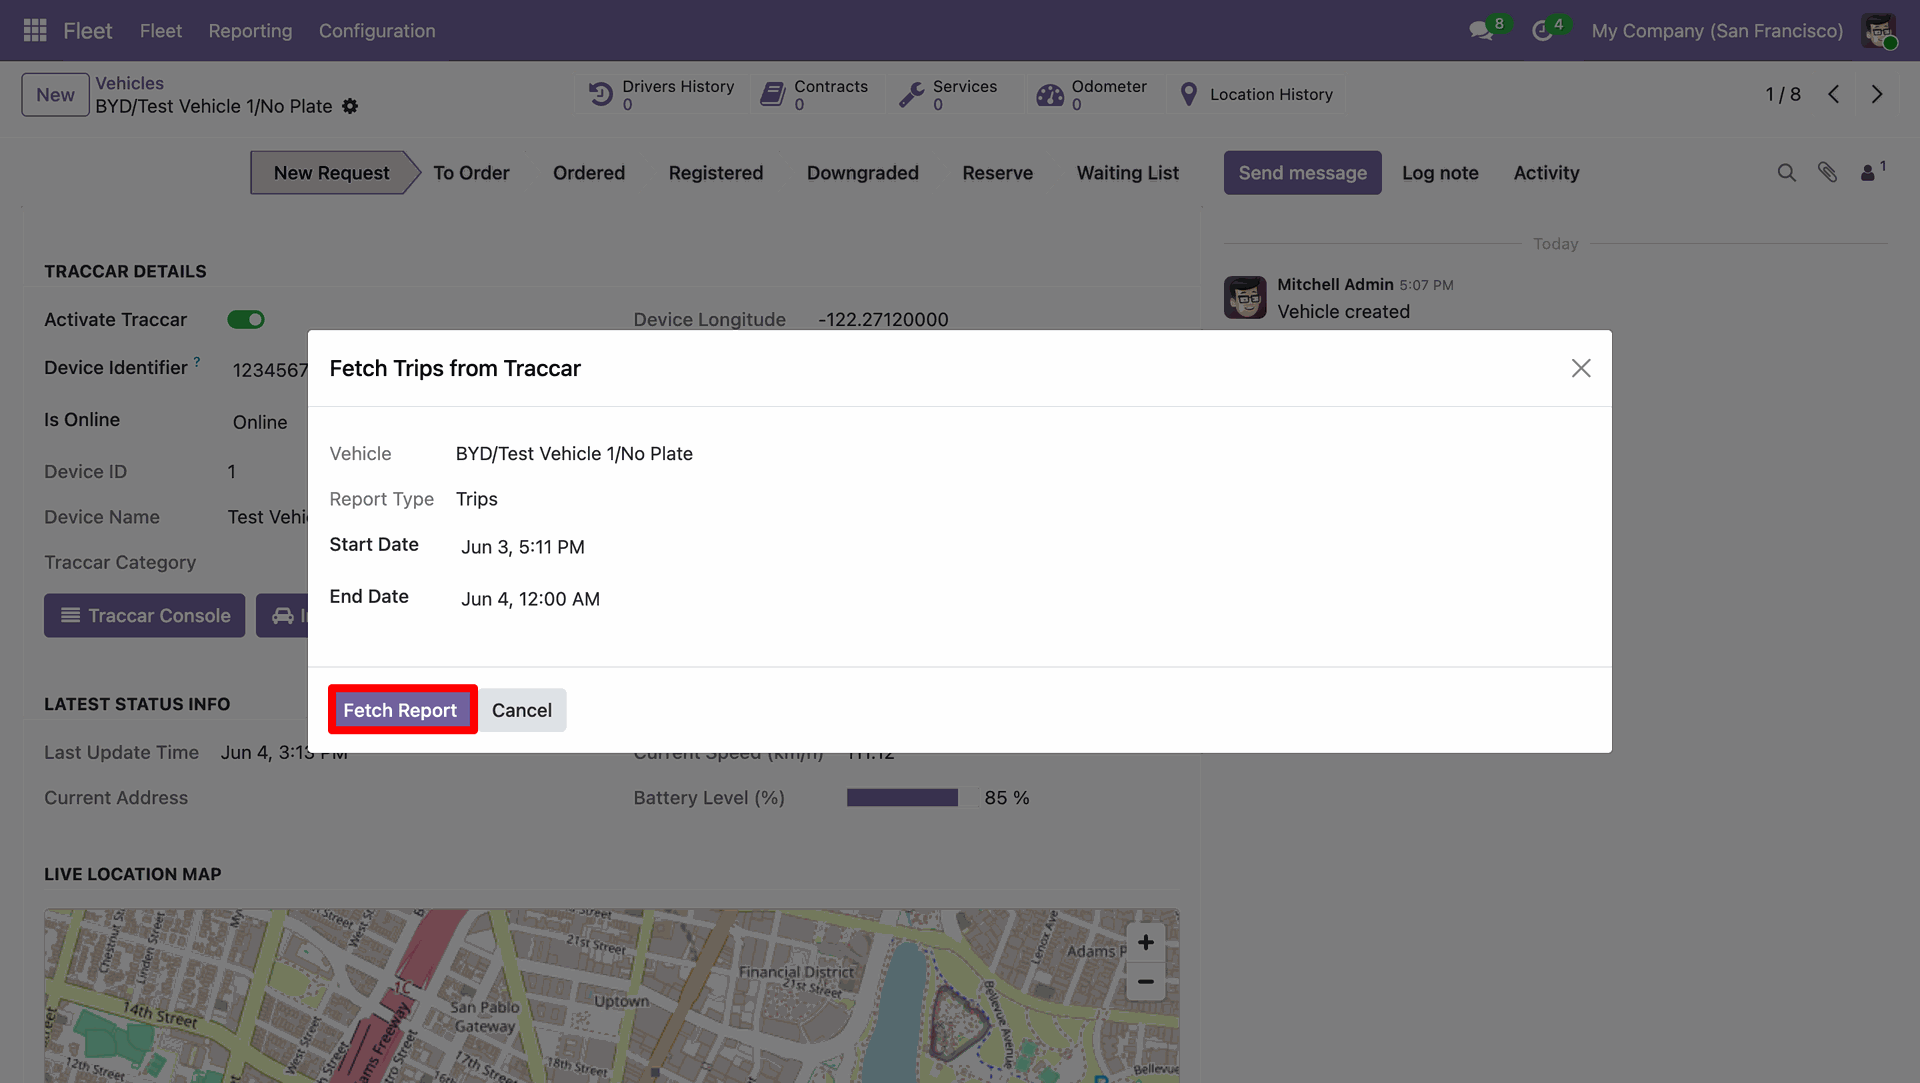Open the apps grid menu icon
The height and width of the screenshot is (1083, 1920).
pos(35,31)
